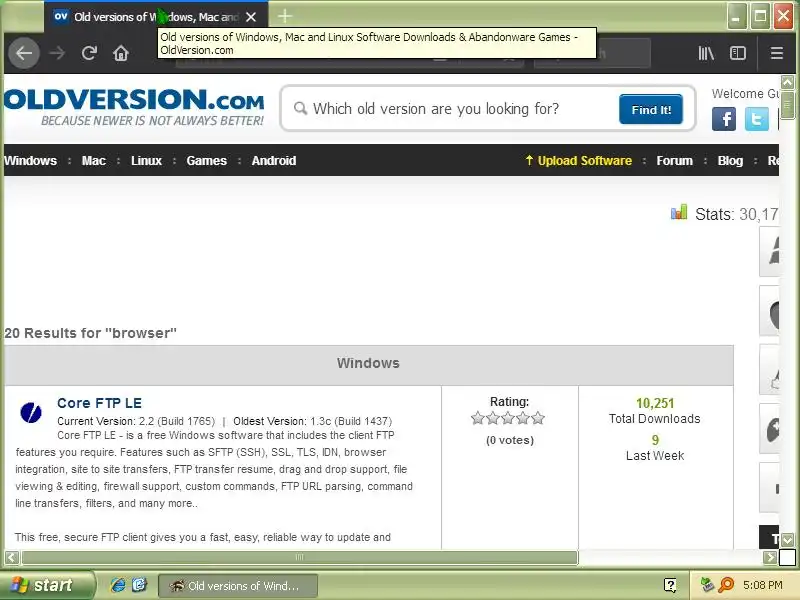Click the horizontal scrollbar left arrow
Viewport: 800px width, 600px height.
(x=12, y=557)
